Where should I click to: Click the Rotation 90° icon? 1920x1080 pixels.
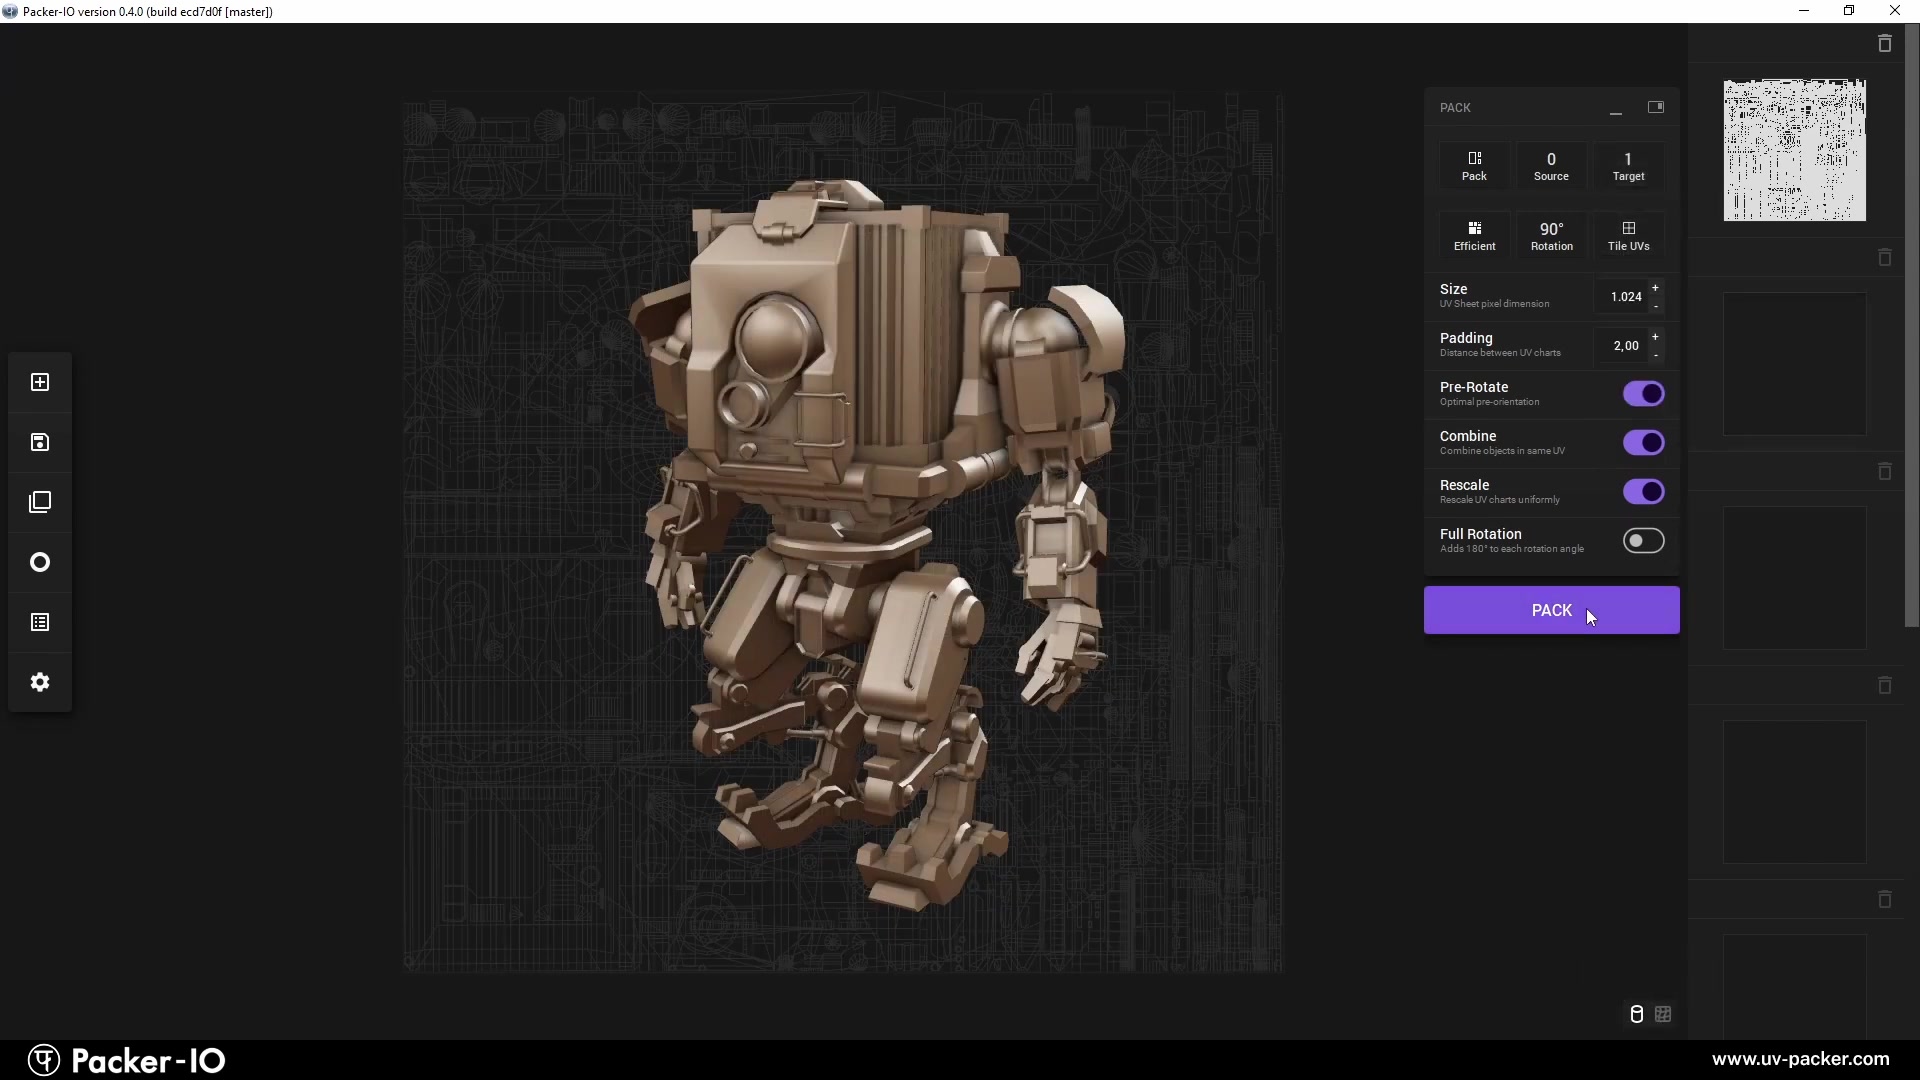pyautogui.click(x=1551, y=235)
